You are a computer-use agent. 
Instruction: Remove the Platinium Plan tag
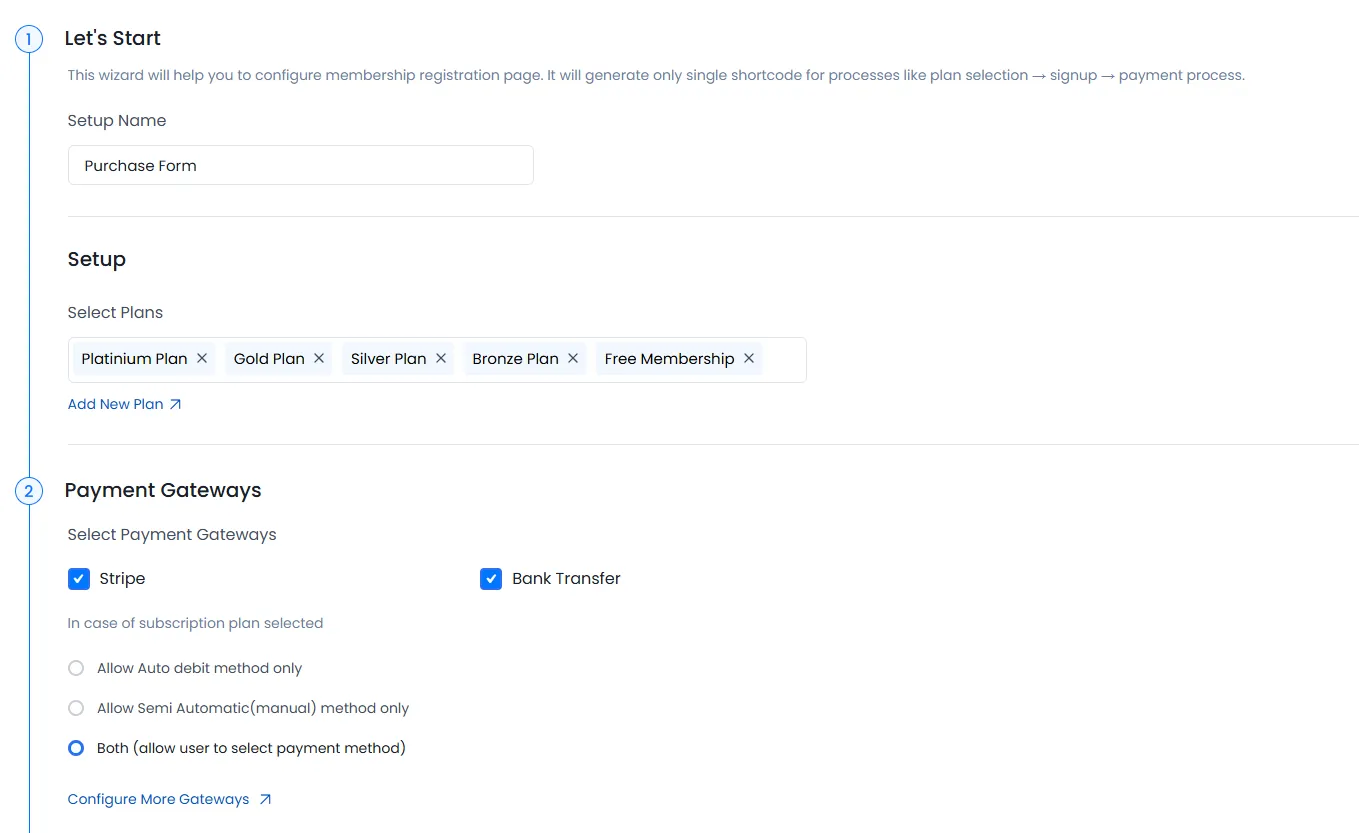[202, 358]
